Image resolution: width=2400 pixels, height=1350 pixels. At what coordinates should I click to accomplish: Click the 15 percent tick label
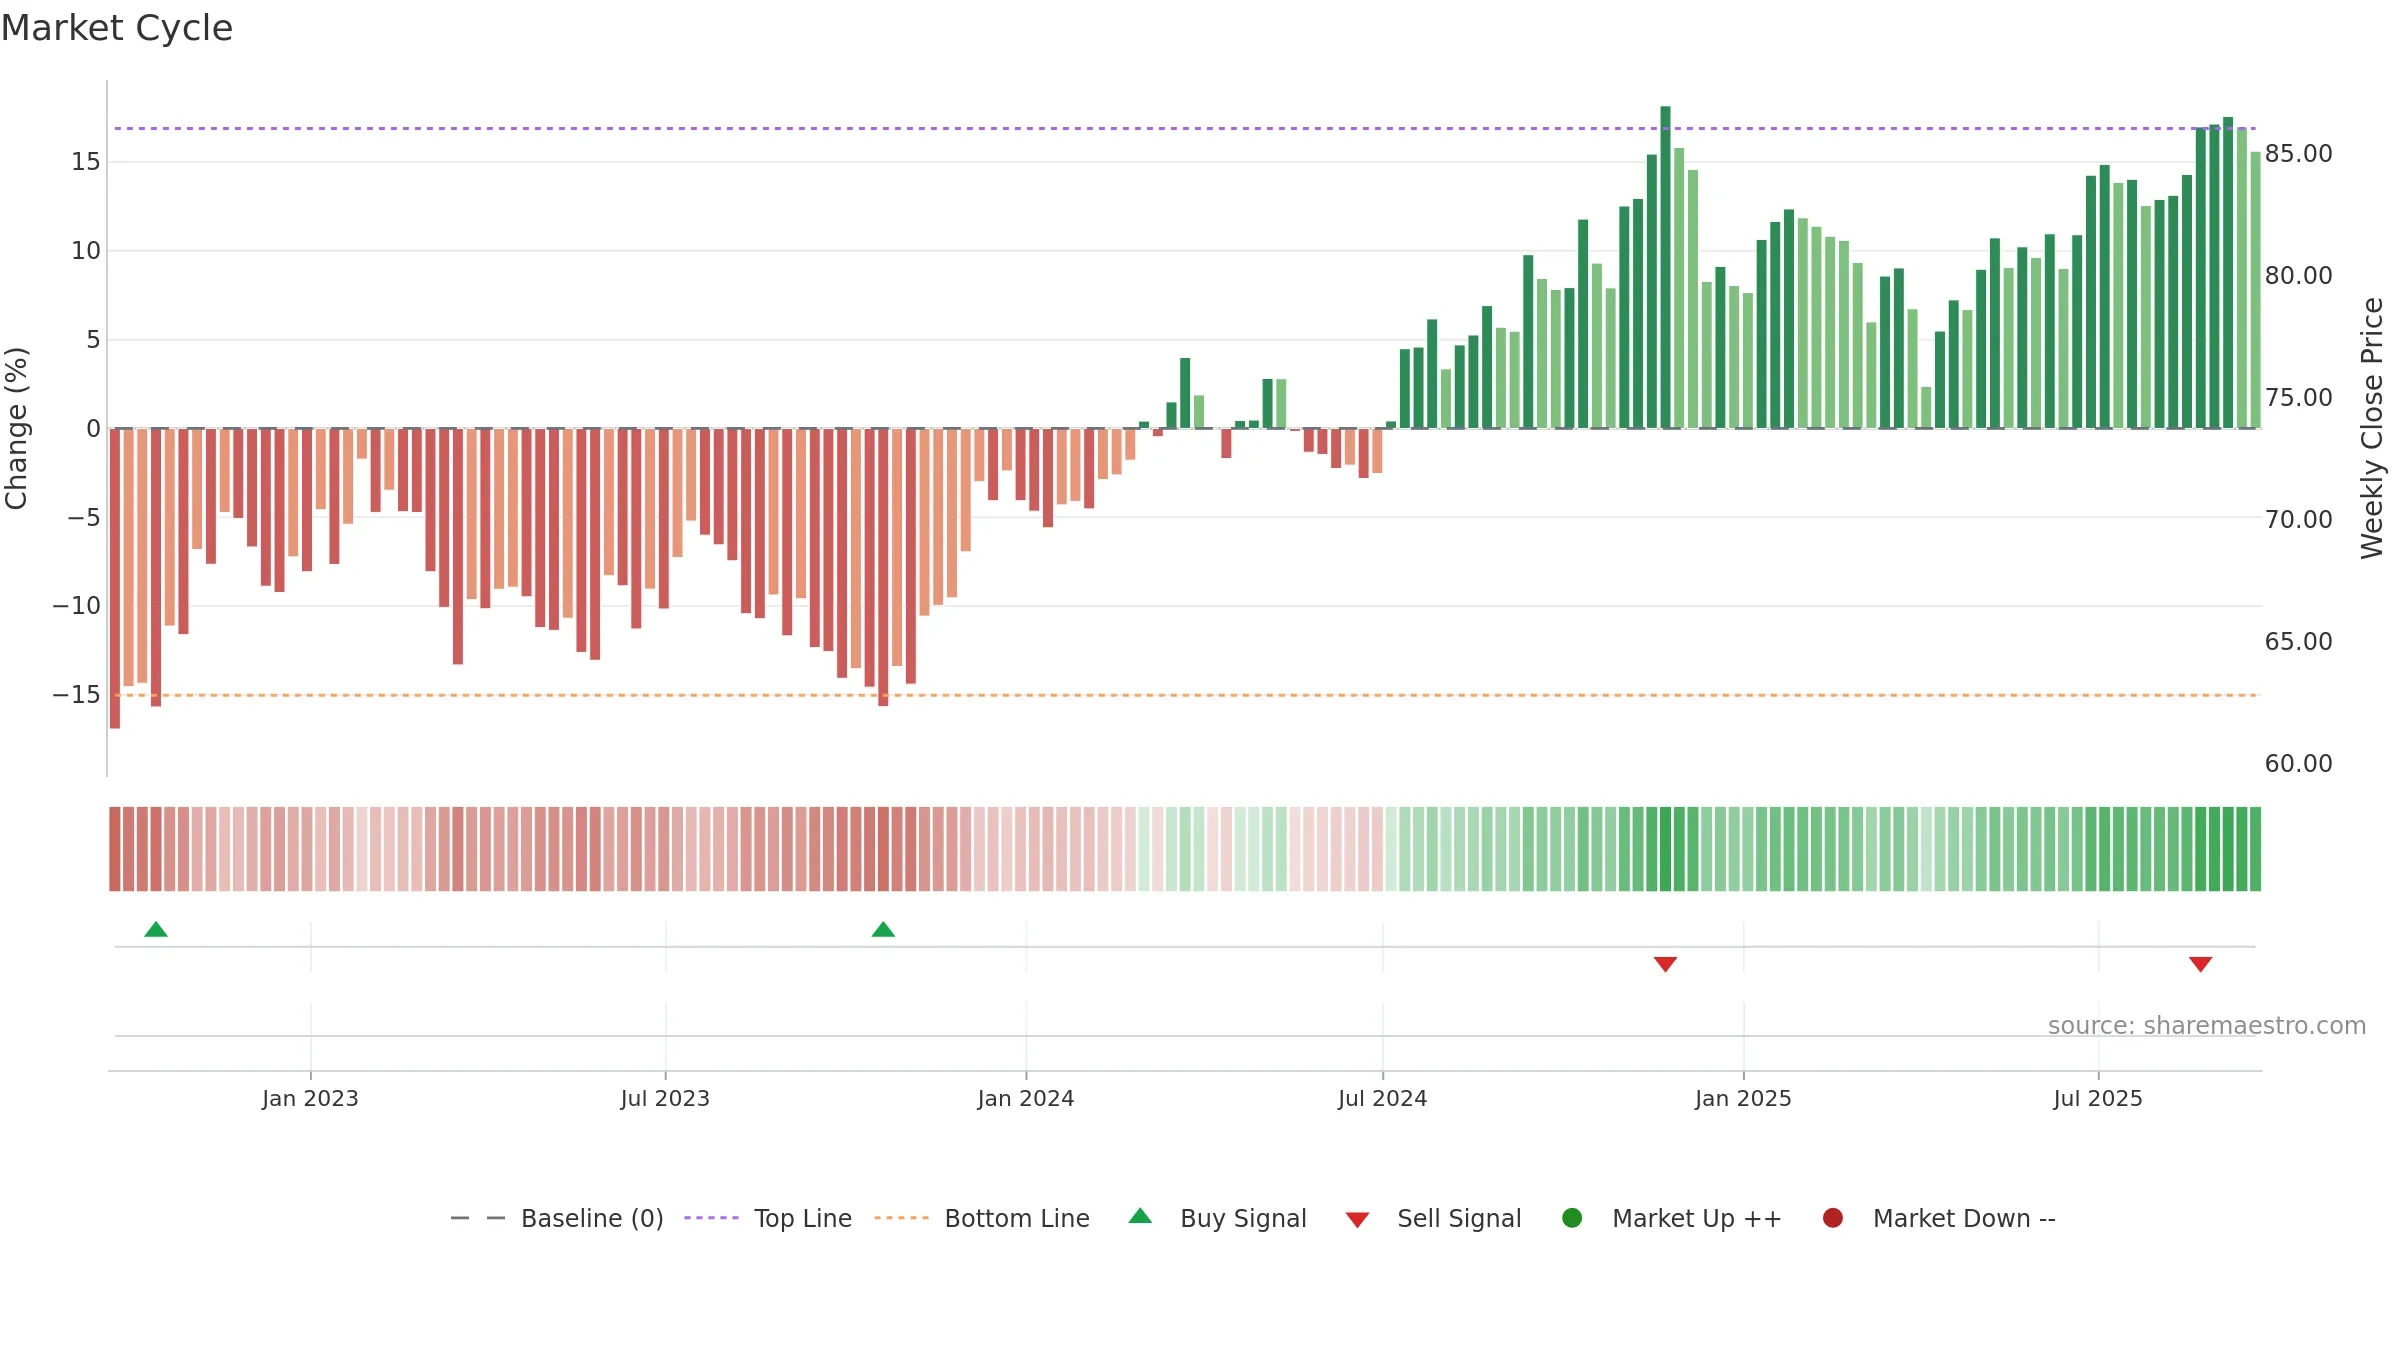coord(86,161)
